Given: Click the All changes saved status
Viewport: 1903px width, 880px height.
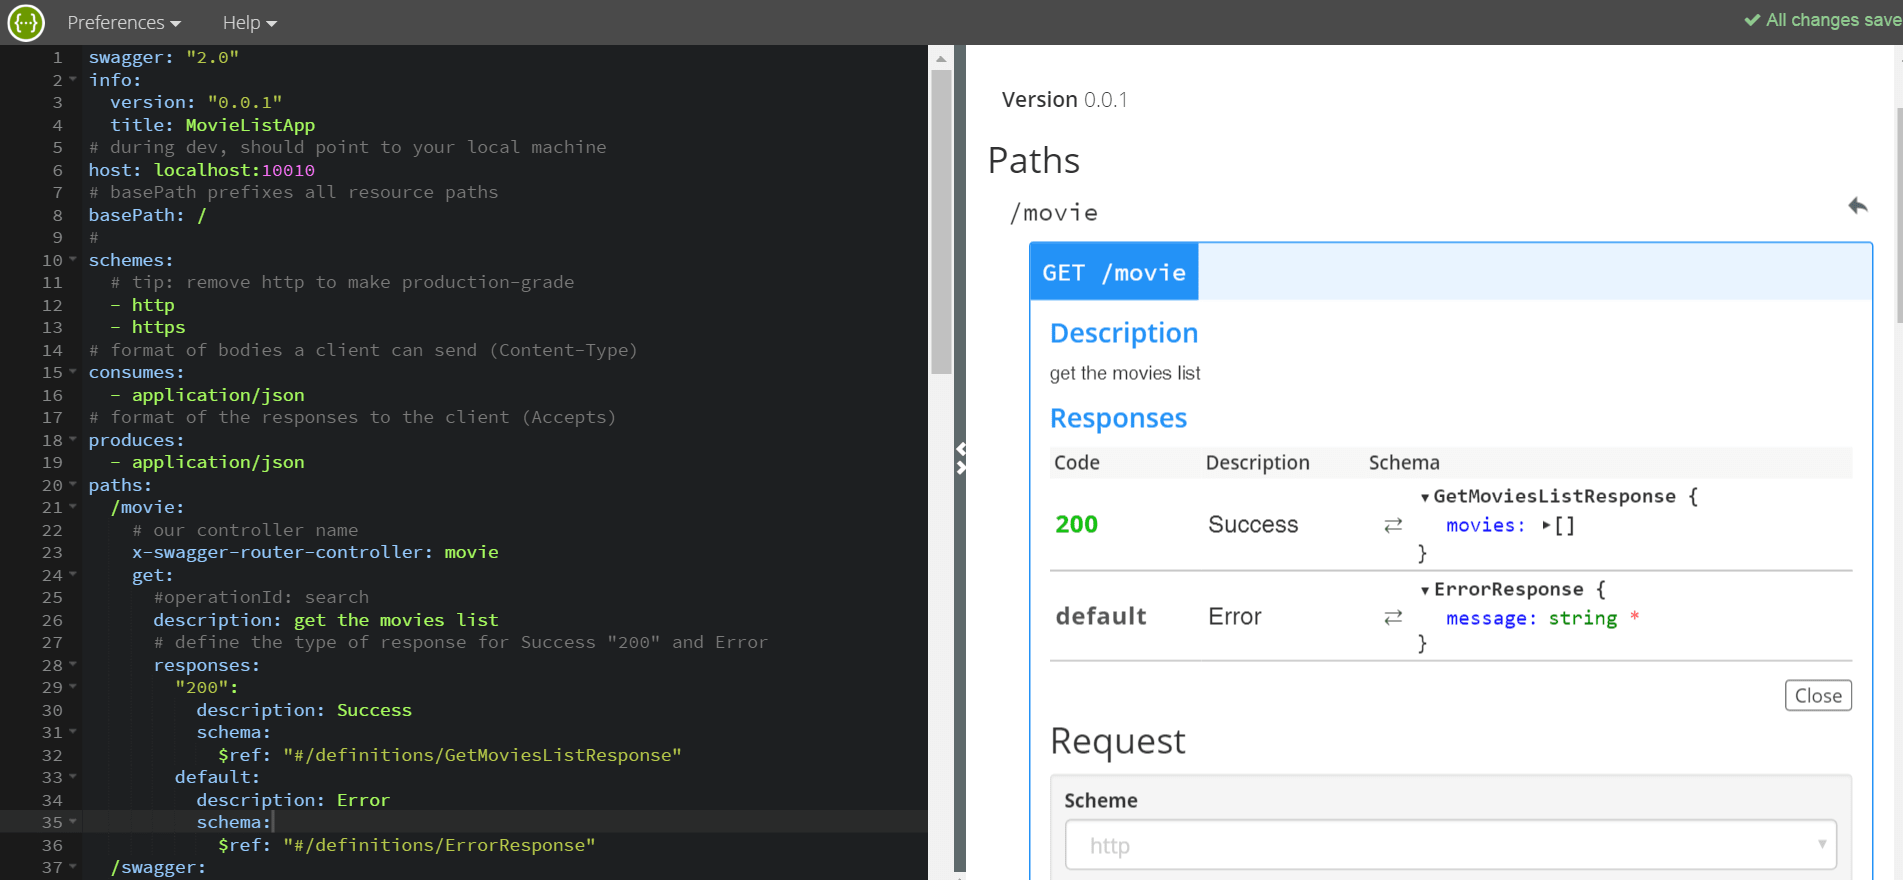Looking at the screenshot, I should pos(1823,20).
